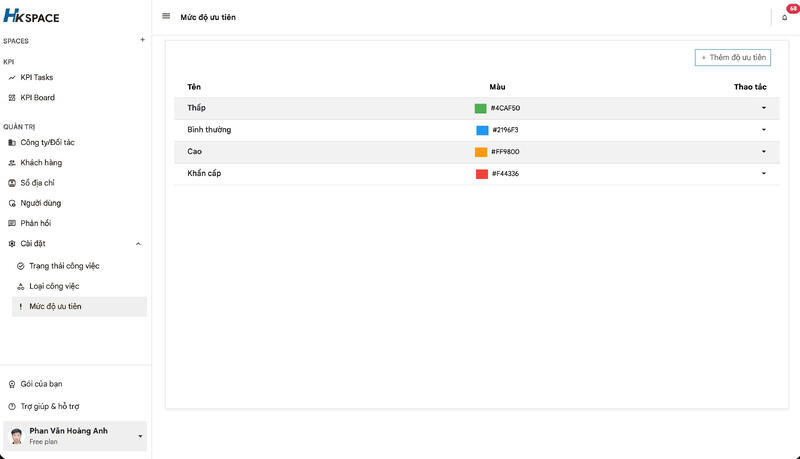Open actions dropdown for Bình thường row

point(764,130)
